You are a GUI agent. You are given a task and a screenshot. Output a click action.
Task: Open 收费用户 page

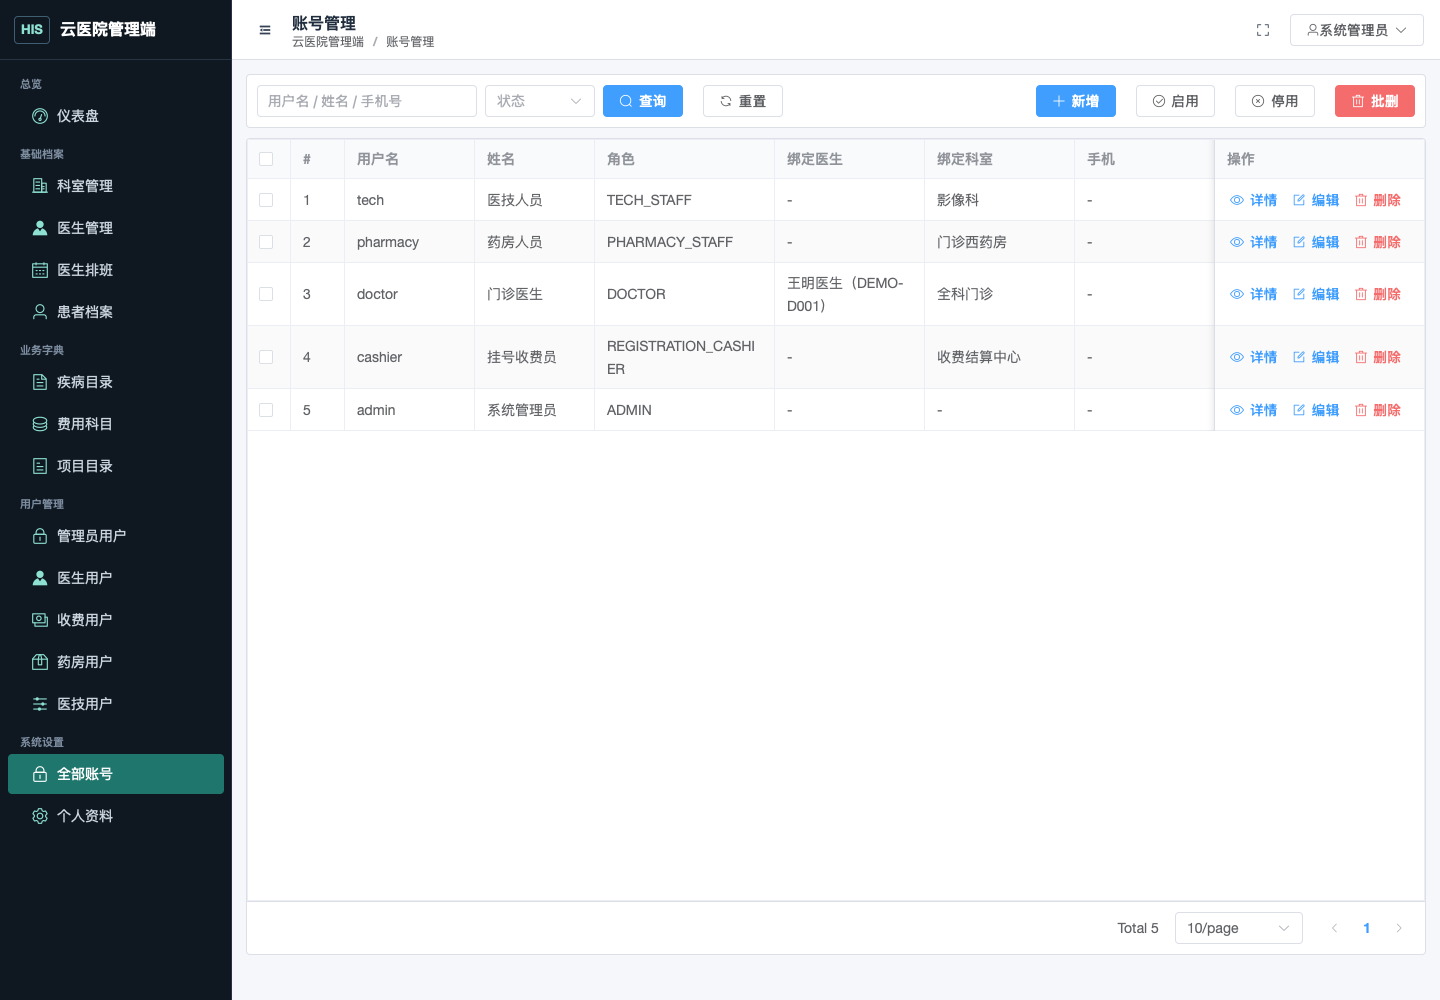116,620
